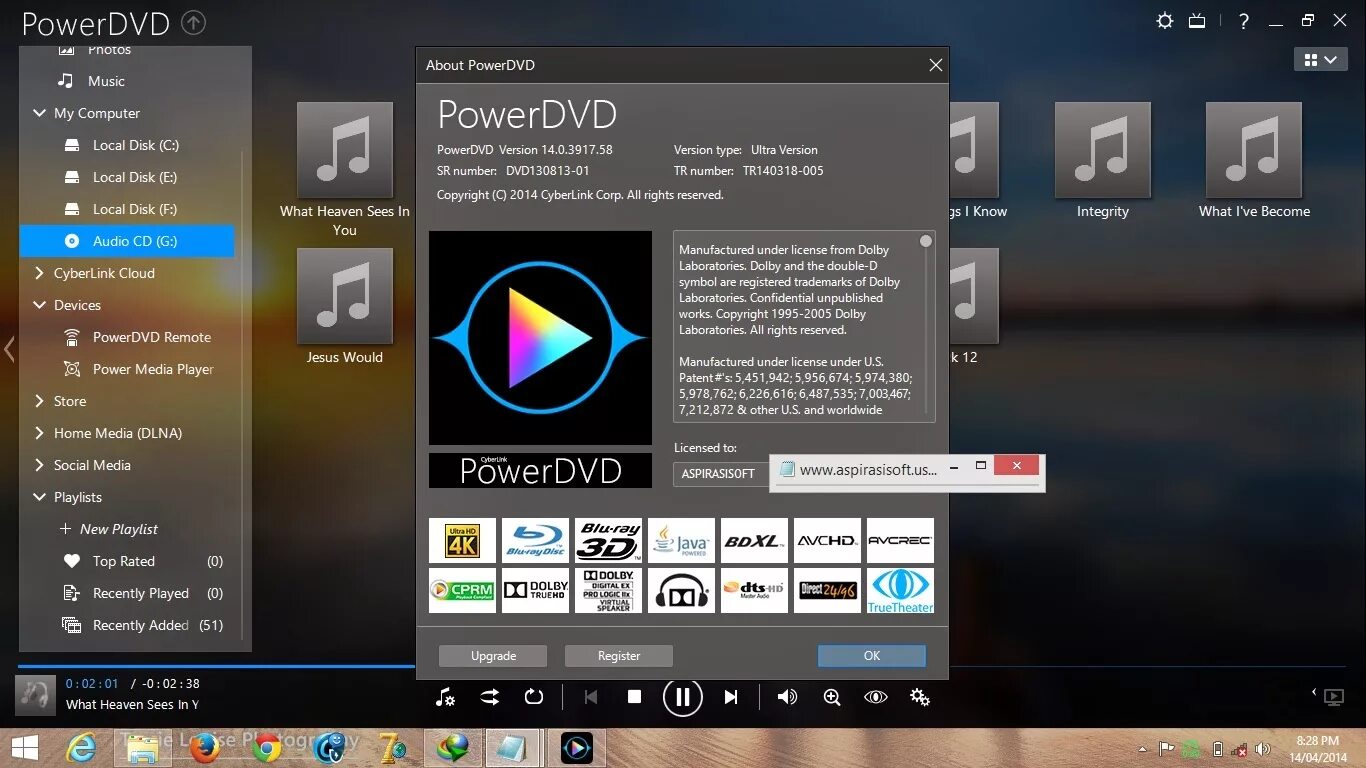Mute the volume speaker icon
The image size is (1366, 768).
(787, 697)
